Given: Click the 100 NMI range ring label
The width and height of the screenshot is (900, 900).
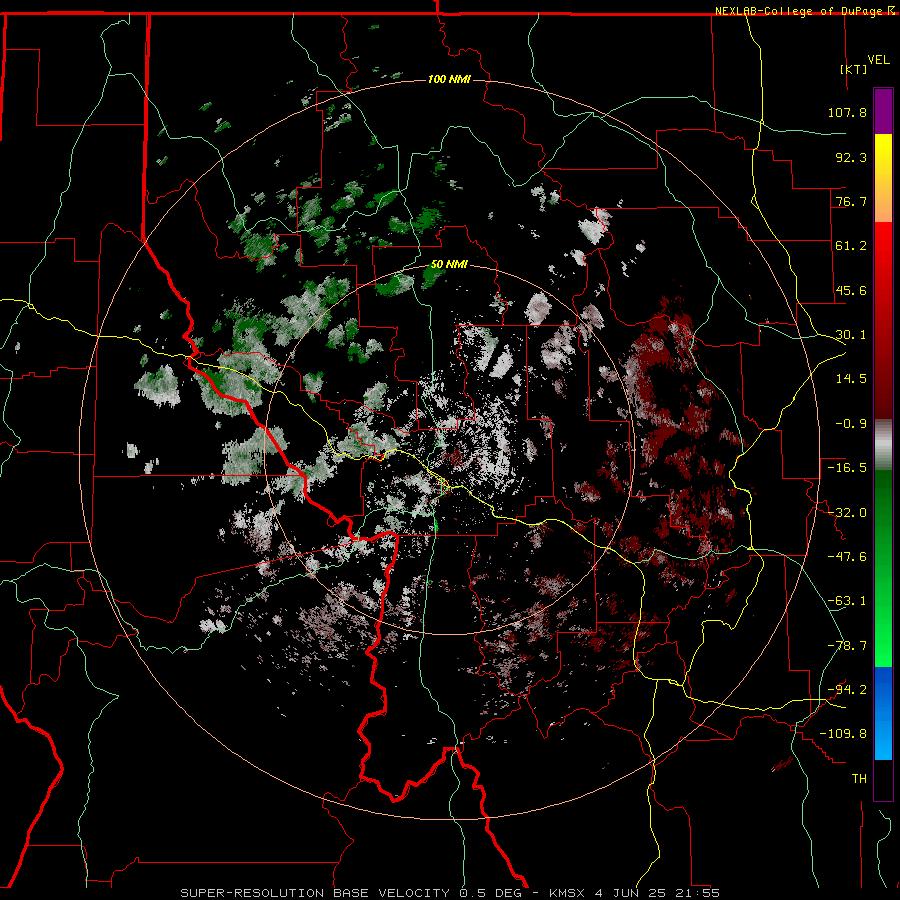Looking at the screenshot, I should 449,79.
